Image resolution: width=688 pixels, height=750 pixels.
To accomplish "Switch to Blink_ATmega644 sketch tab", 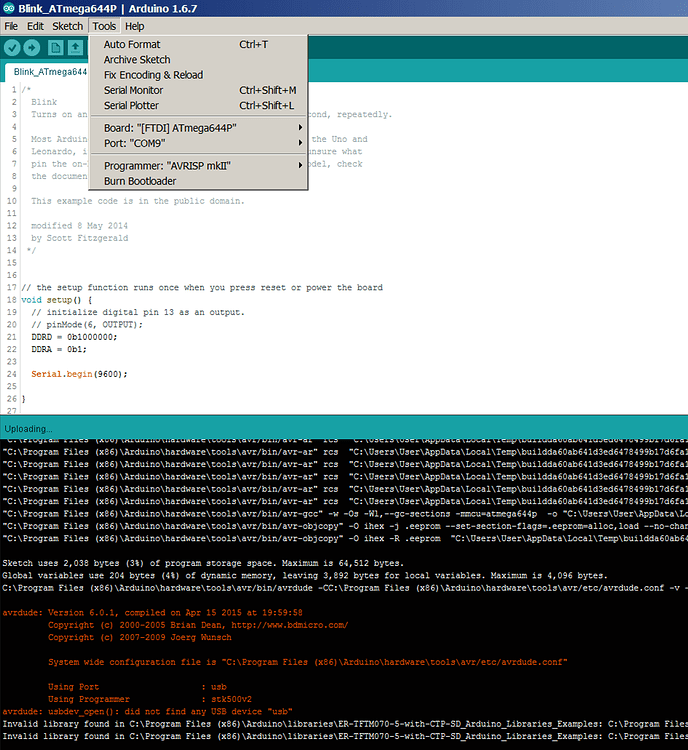I will [47, 72].
